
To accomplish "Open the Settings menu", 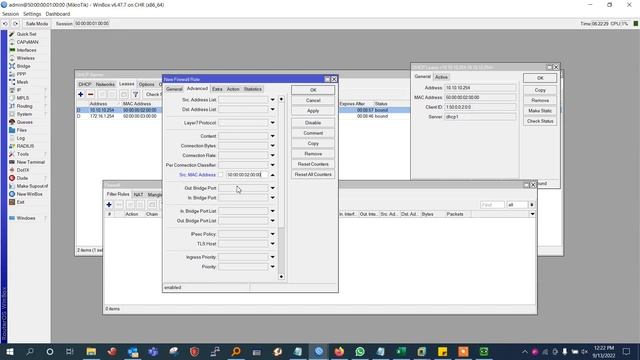I will coord(32,14).
